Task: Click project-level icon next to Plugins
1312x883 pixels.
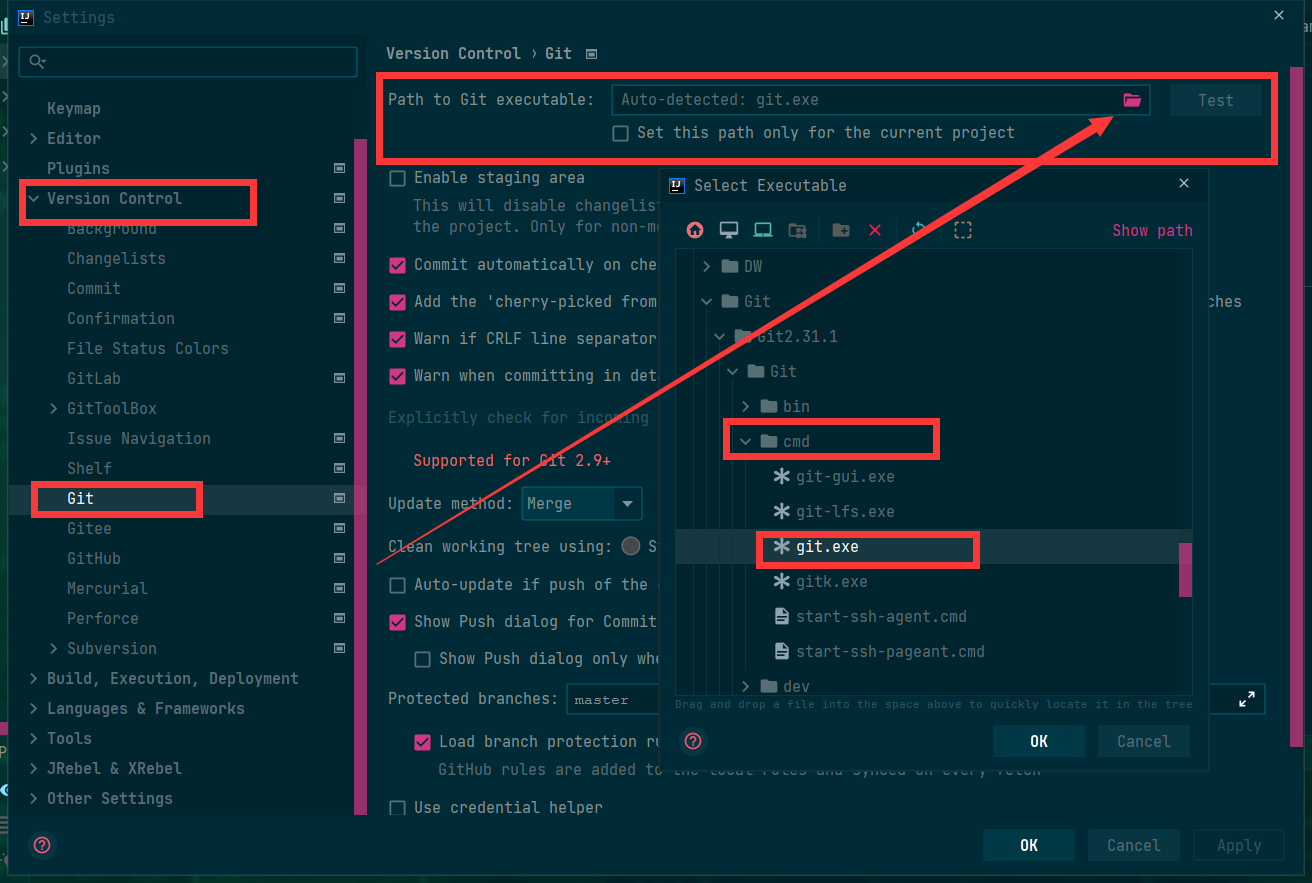Action: coord(339,169)
